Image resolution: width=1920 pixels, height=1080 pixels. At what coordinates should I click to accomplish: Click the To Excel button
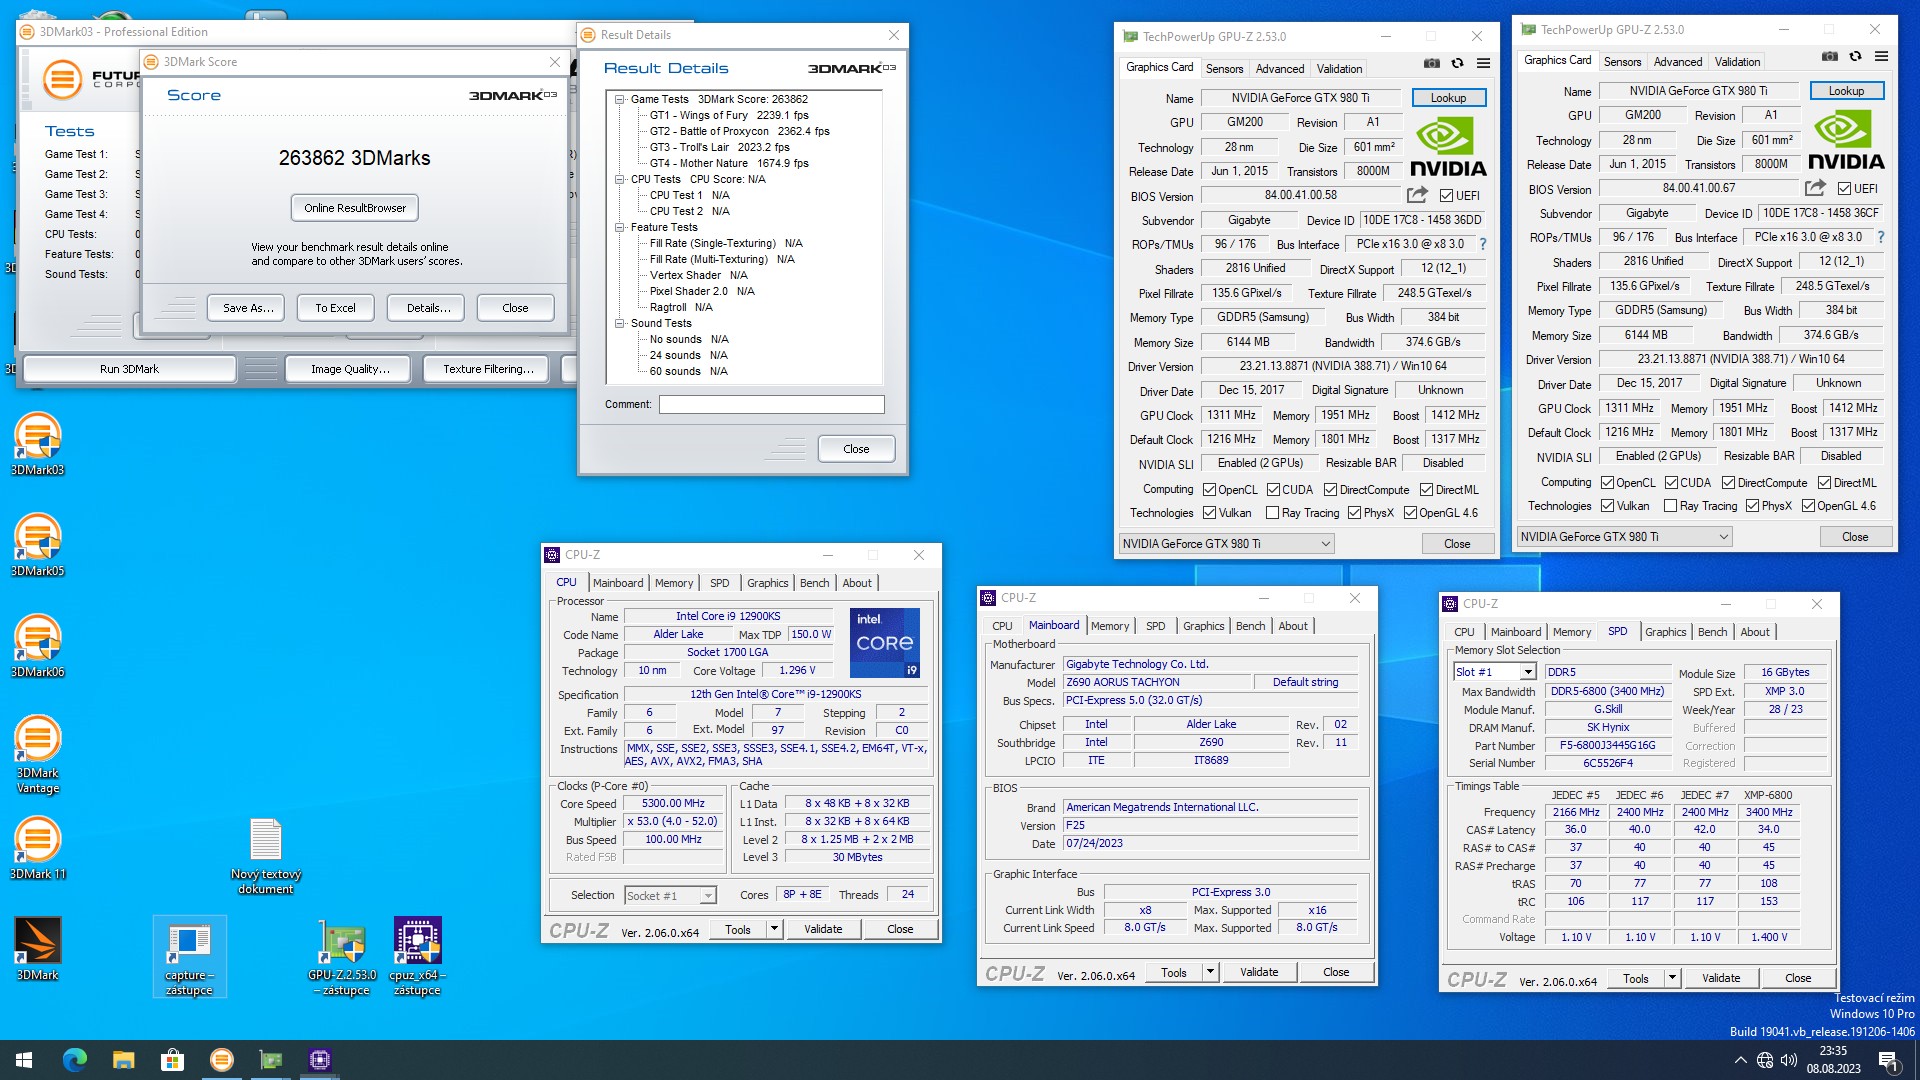point(335,308)
